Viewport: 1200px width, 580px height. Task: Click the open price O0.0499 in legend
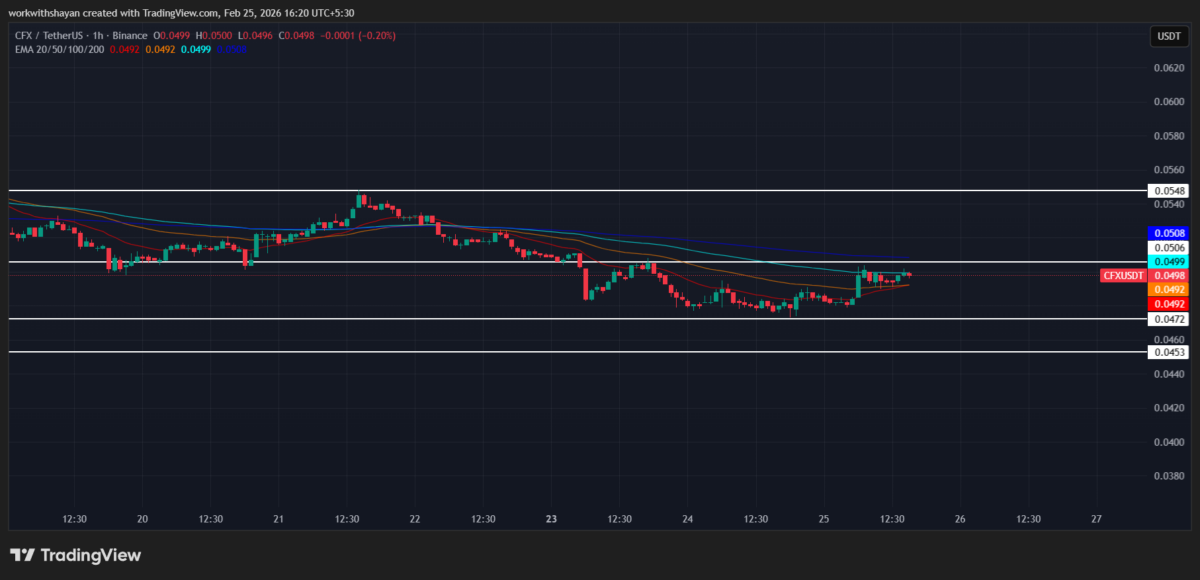click(172, 35)
